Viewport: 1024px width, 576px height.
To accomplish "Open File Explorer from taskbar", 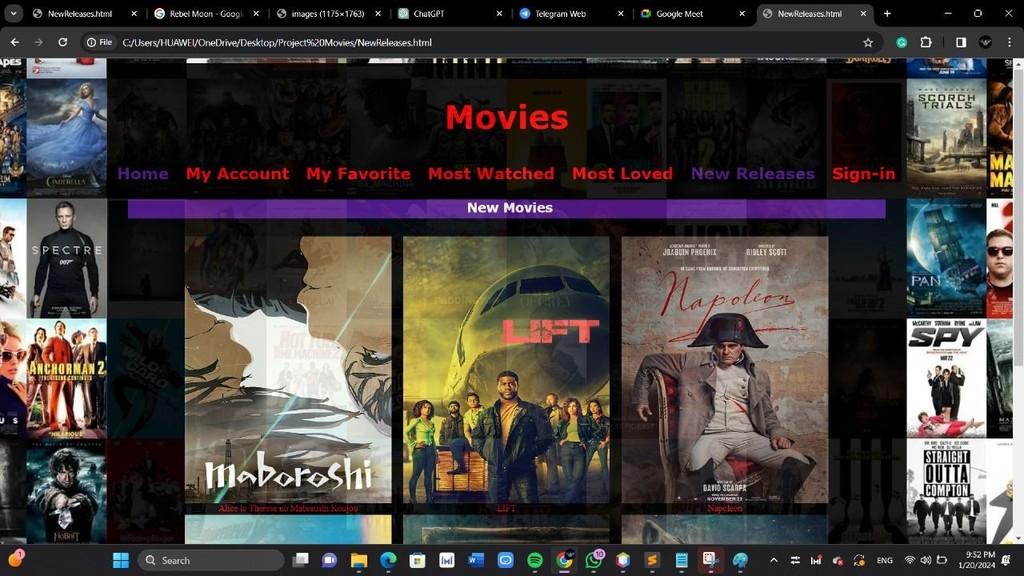I will point(359,560).
